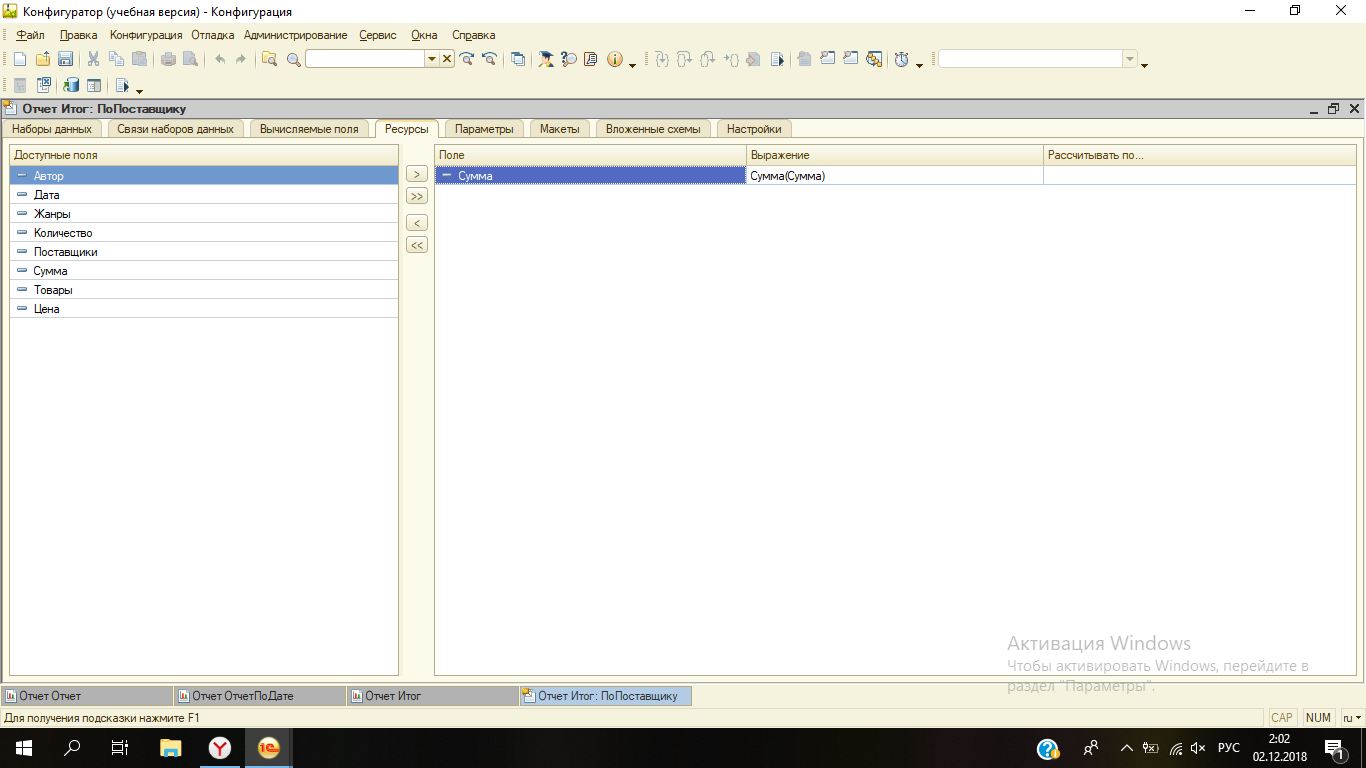
Task: Click the New document toolbar icon
Action: point(20,59)
